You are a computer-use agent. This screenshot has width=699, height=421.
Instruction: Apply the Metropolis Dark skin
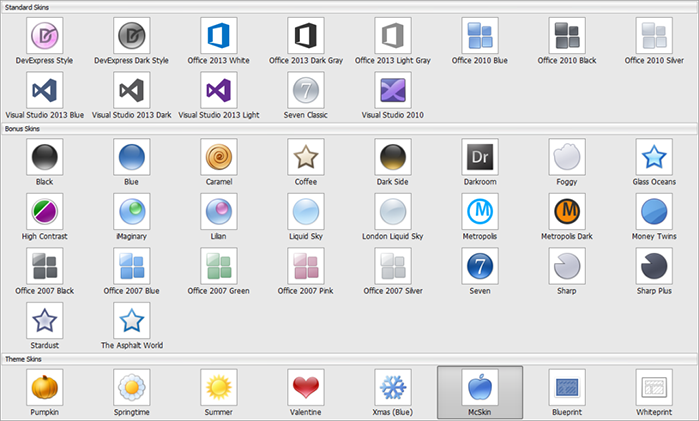[x=567, y=211]
